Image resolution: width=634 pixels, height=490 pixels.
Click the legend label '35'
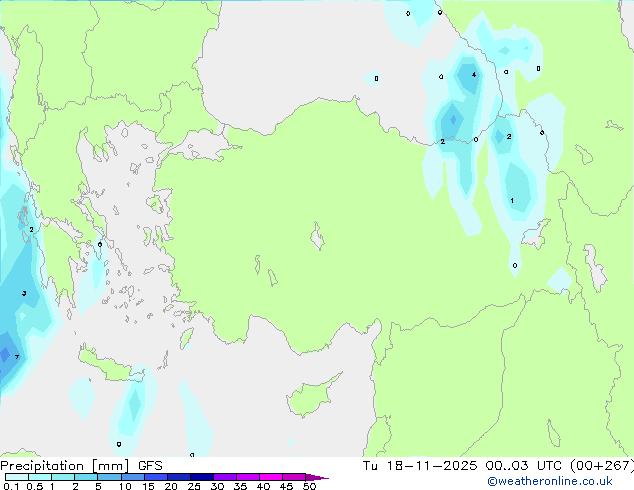pyautogui.click(x=240, y=486)
